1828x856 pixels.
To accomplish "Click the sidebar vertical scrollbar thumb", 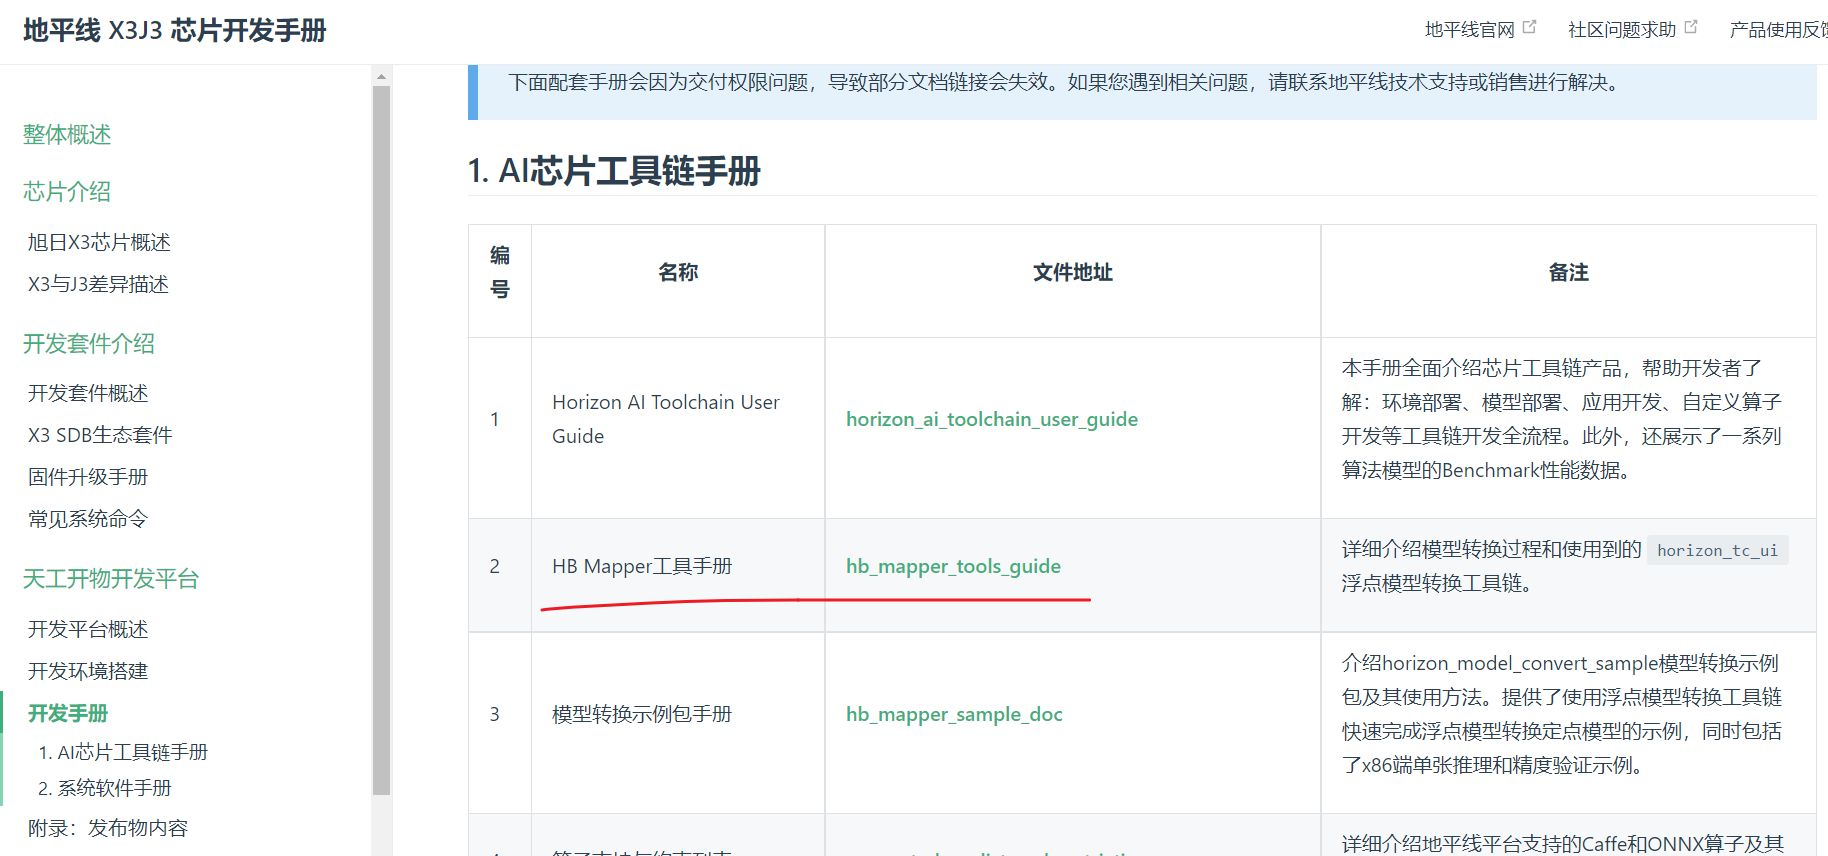I will 381,440.
